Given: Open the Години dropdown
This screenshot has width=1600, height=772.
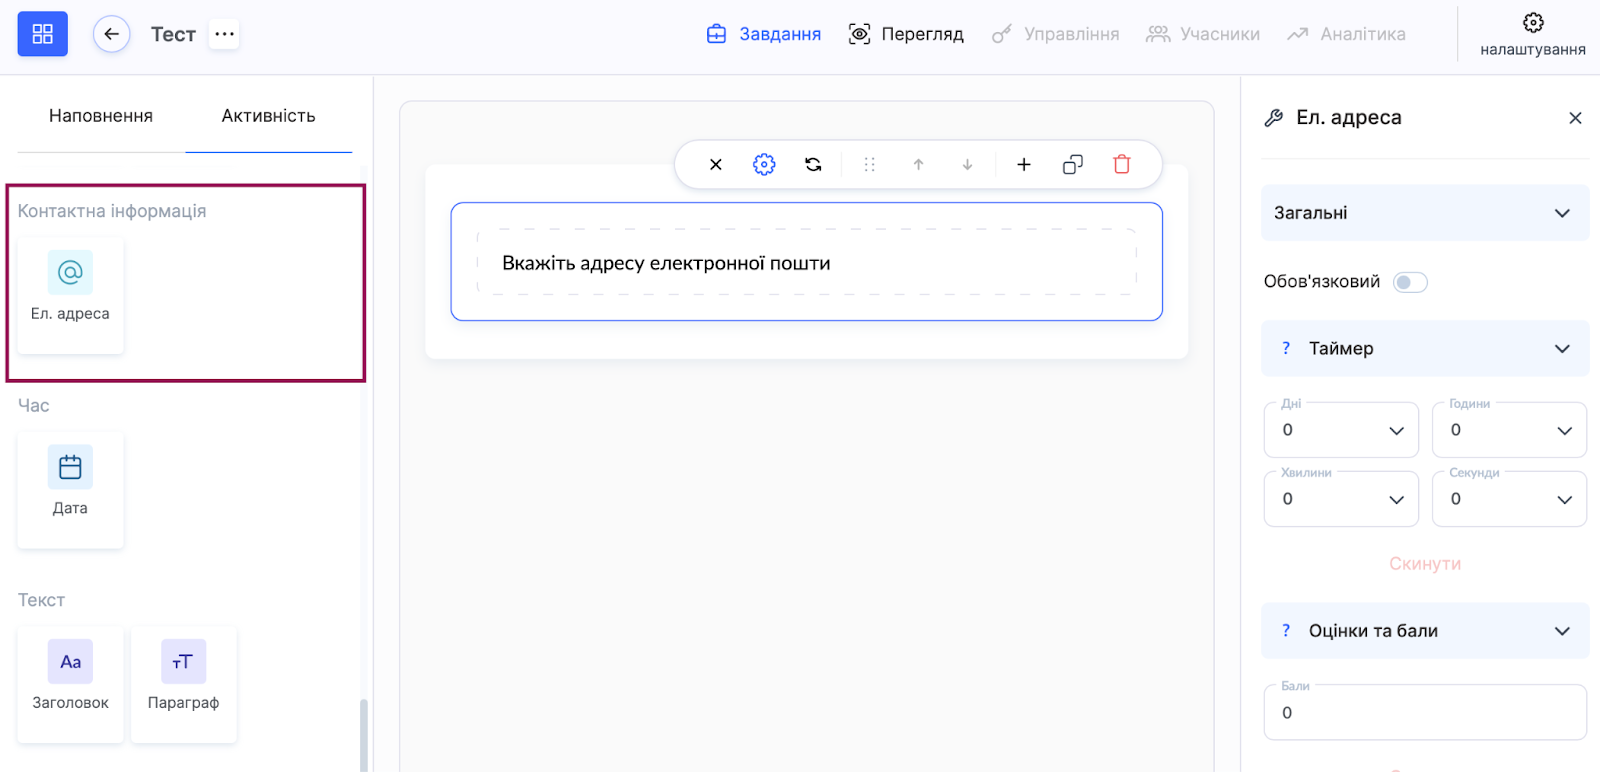Looking at the screenshot, I should click(x=1509, y=430).
